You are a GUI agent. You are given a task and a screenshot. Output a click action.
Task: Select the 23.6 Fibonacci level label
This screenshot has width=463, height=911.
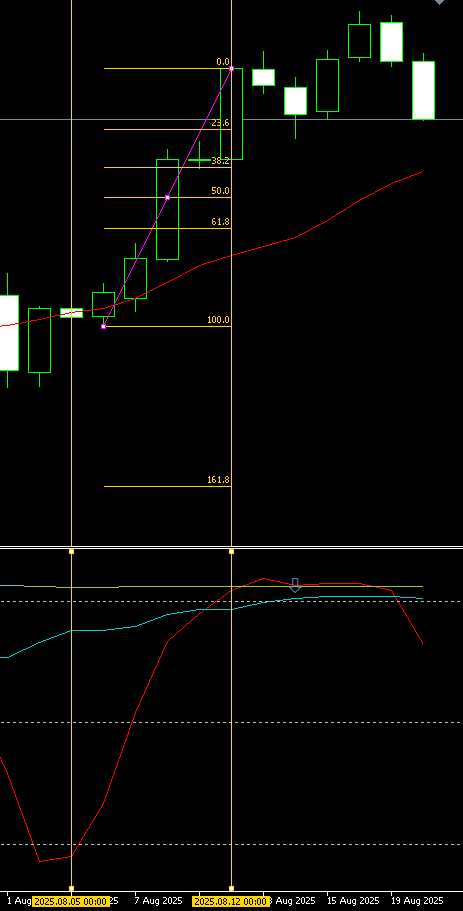[x=220, y=123]
